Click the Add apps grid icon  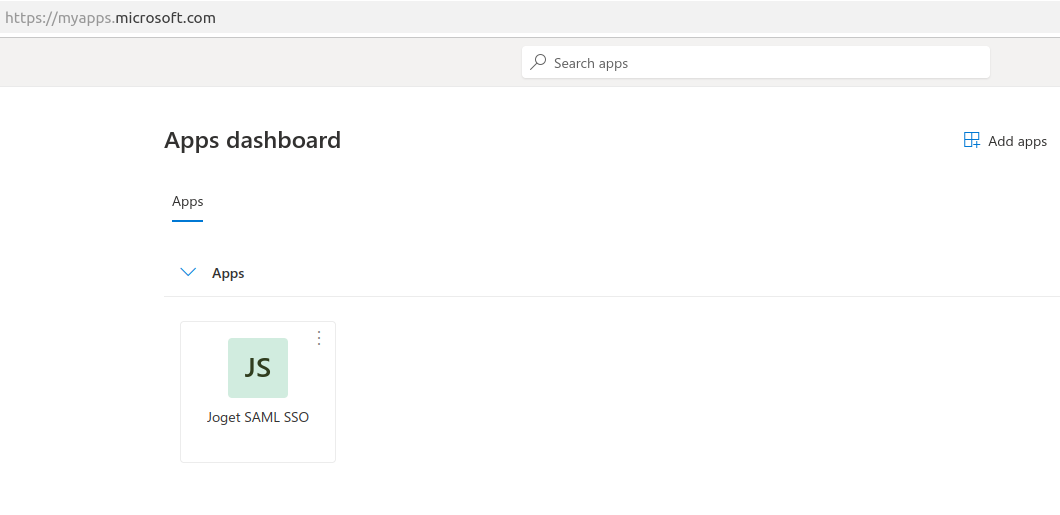pyautogui.click(x=971, y=140)
